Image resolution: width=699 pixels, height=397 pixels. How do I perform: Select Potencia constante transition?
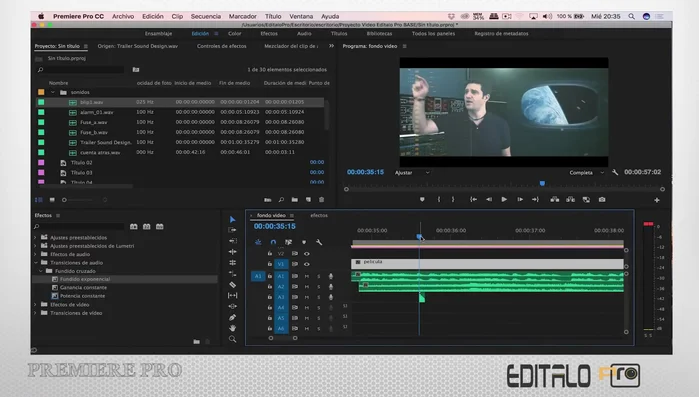click(82, 296)
